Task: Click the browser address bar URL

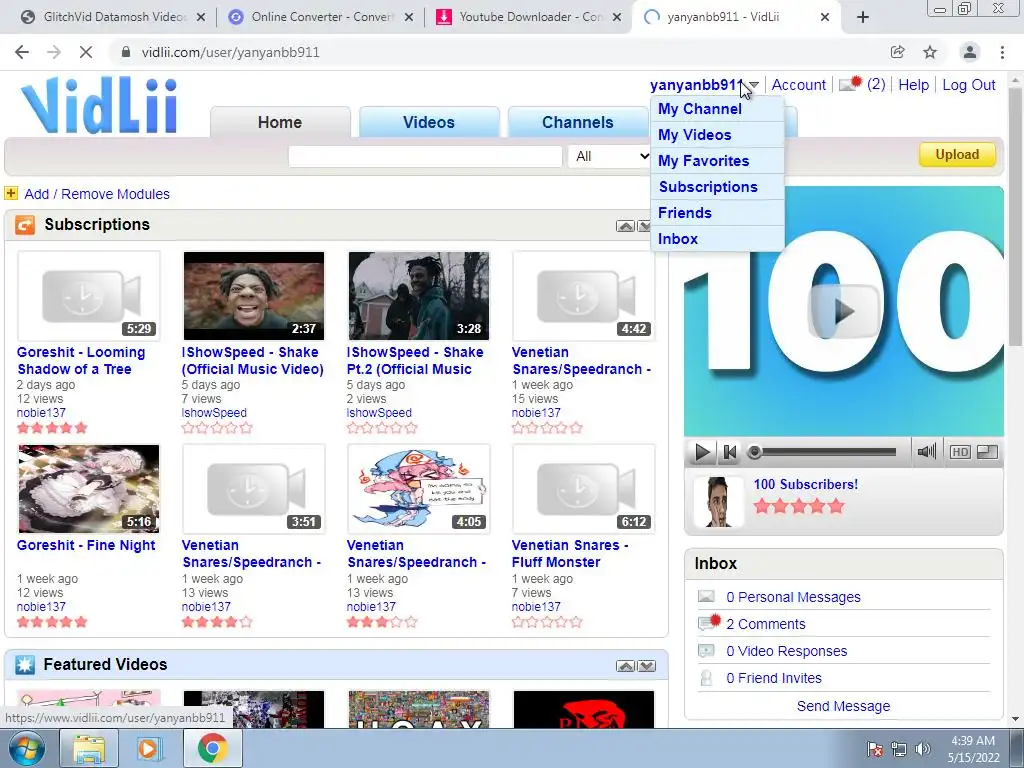Action: 230,52
